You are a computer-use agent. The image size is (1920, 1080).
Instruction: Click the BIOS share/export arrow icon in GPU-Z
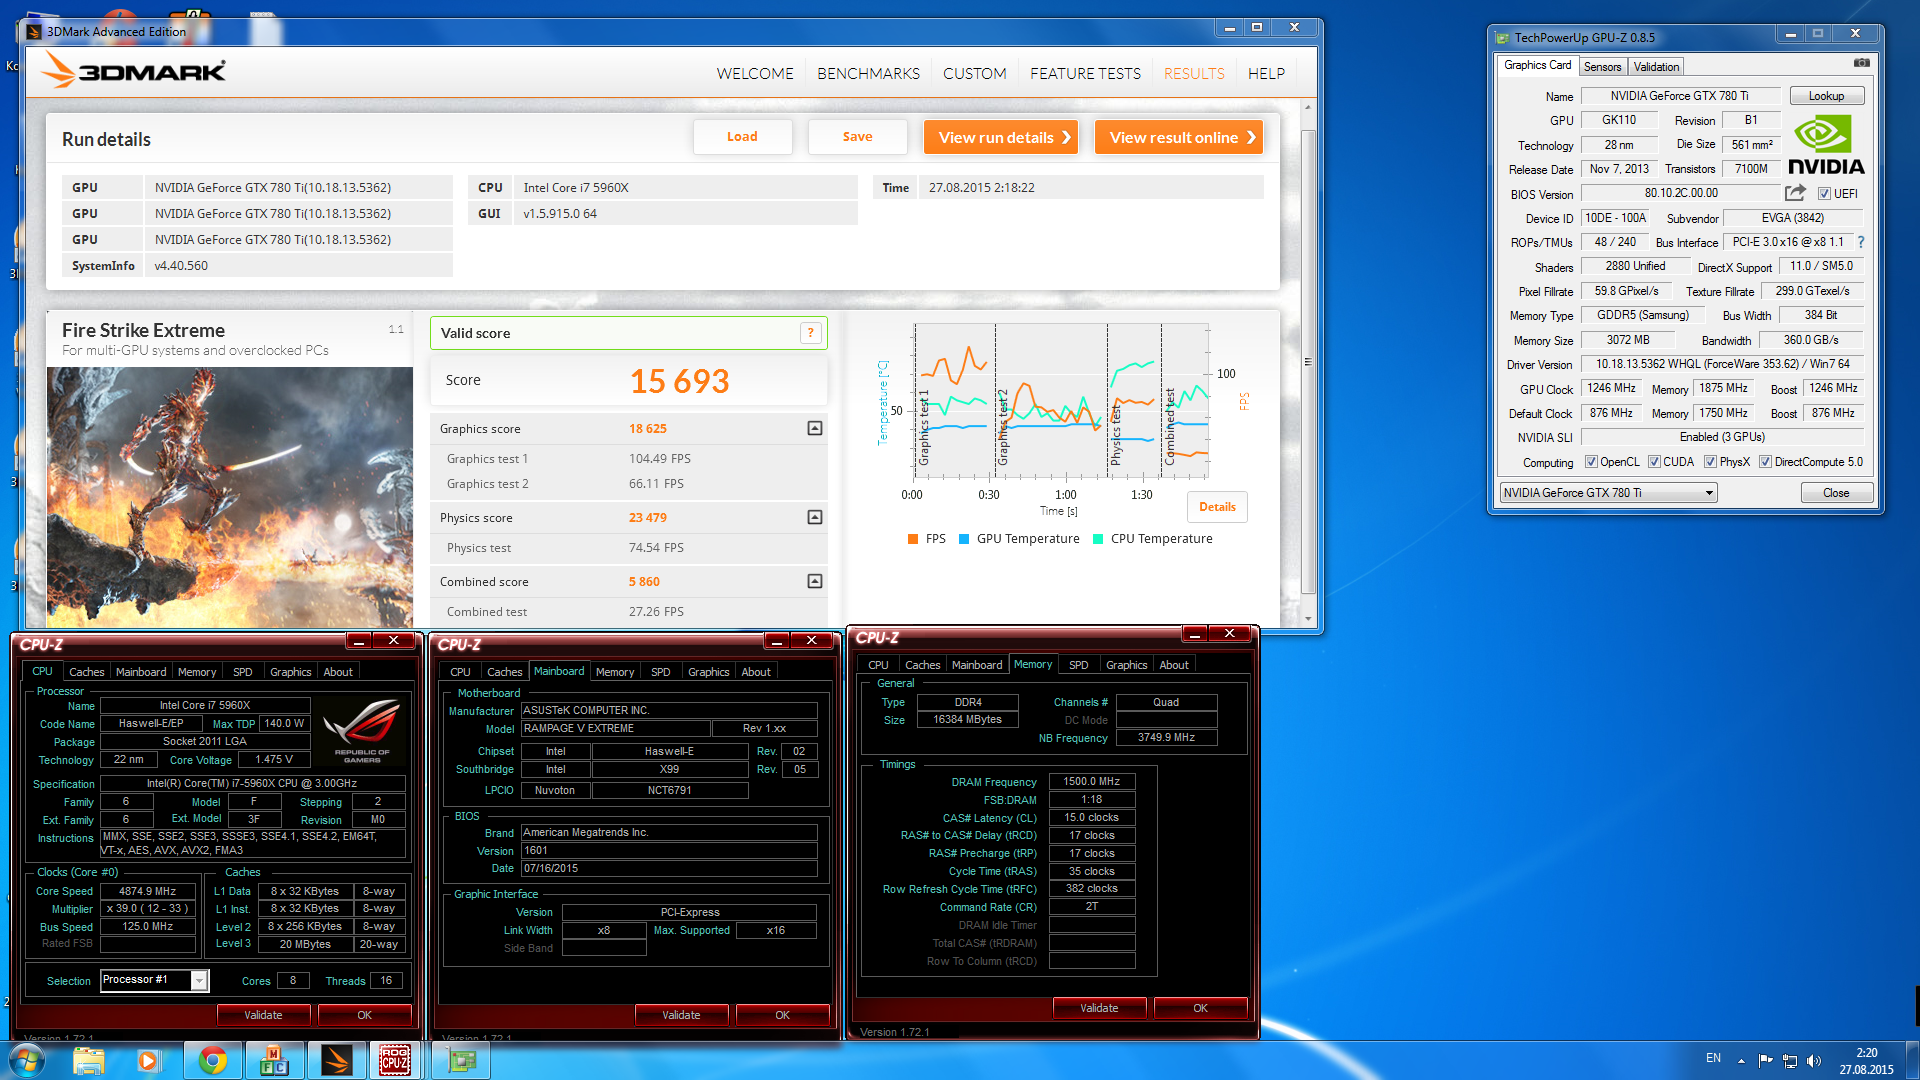point(1795,193)
